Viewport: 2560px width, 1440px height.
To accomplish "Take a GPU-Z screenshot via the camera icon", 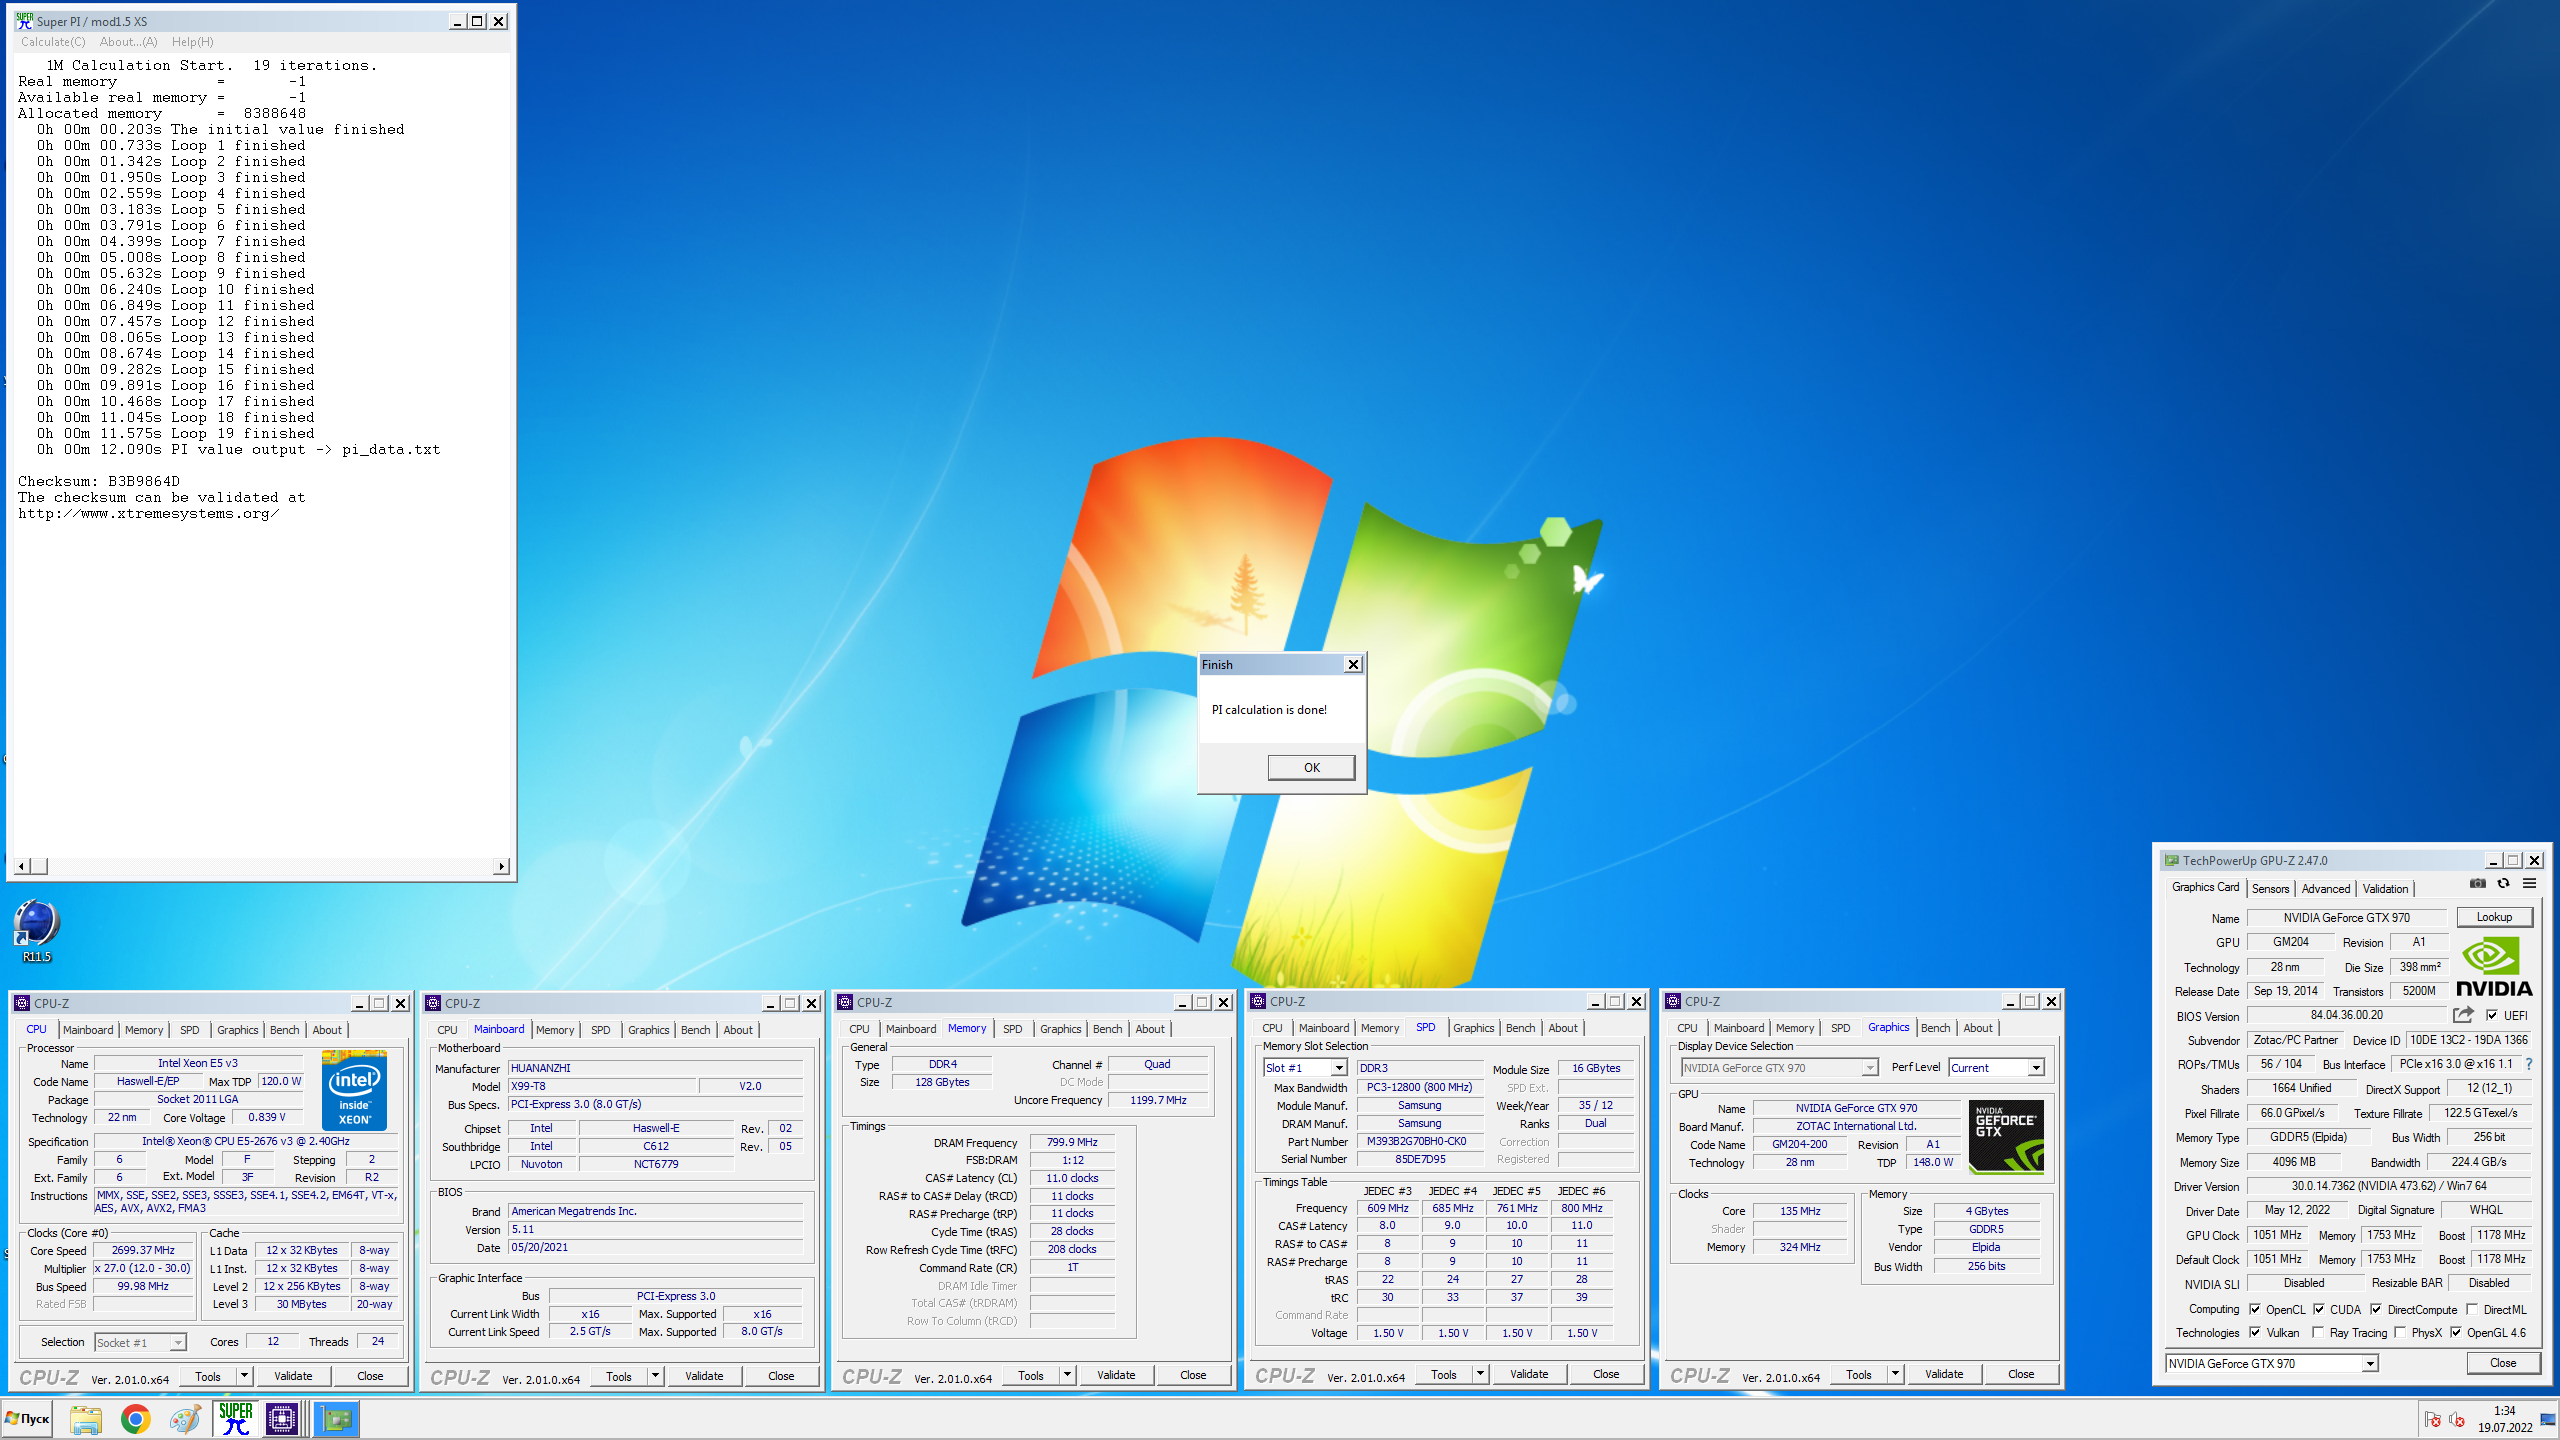I will (2477, 884).
